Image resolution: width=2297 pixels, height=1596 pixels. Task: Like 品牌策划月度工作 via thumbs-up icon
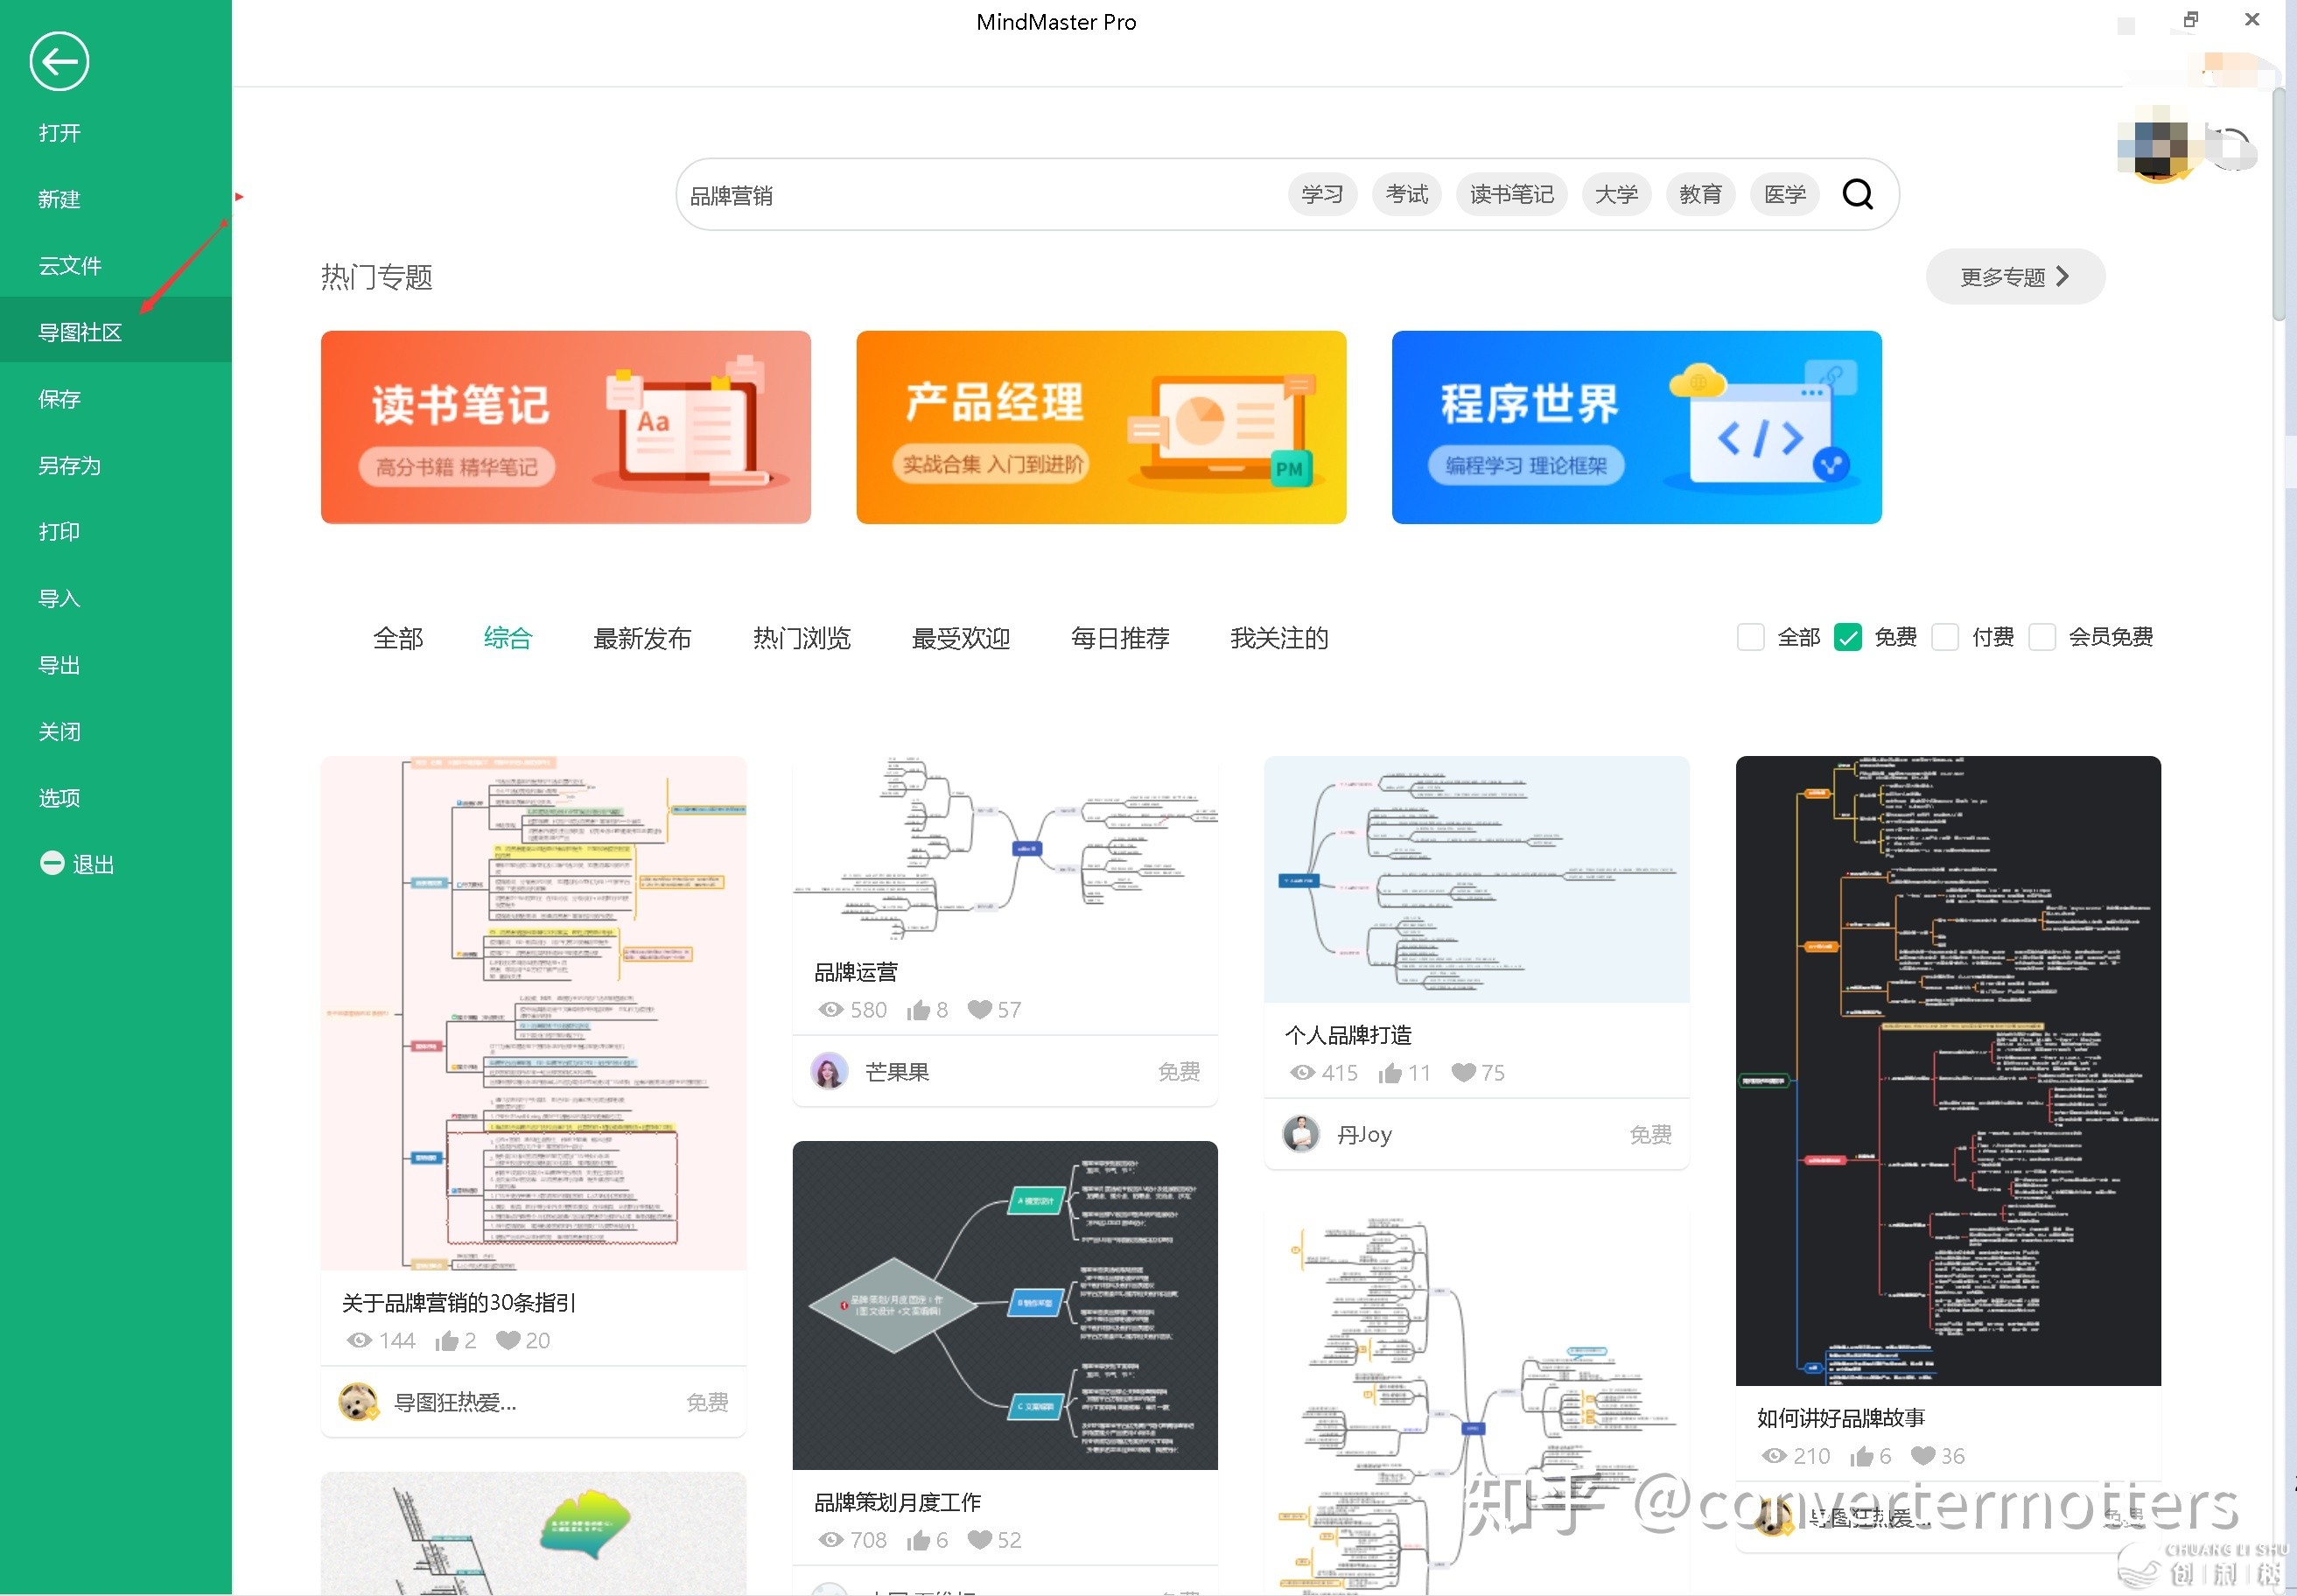918,1541
